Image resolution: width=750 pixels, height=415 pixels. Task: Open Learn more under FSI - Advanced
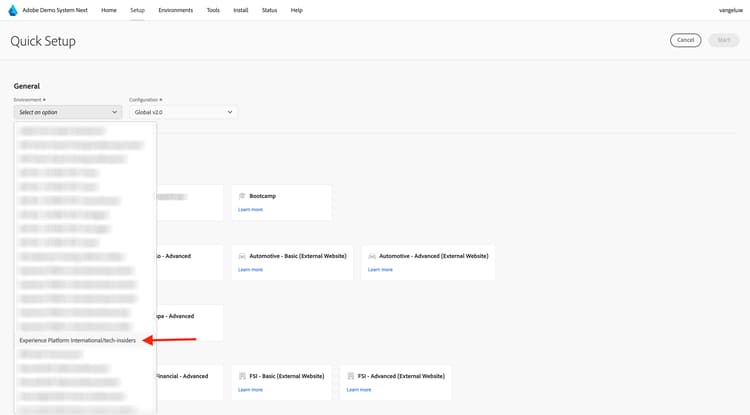coord(359,390)
